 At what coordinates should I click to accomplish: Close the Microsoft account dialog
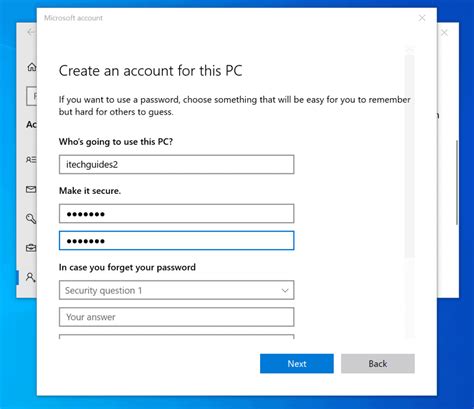tap(422, 18)
